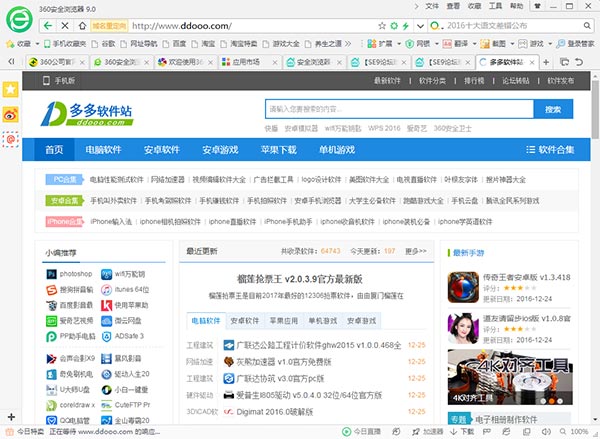Click the 多多软件站 logo
This screenshot has width=600, height=439.
click(87, 114)
